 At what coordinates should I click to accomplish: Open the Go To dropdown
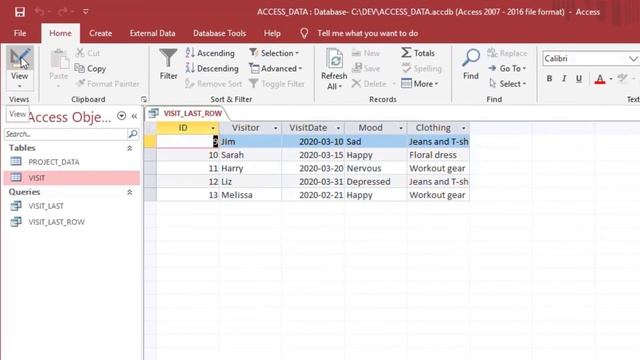click(x=507, y=69)
